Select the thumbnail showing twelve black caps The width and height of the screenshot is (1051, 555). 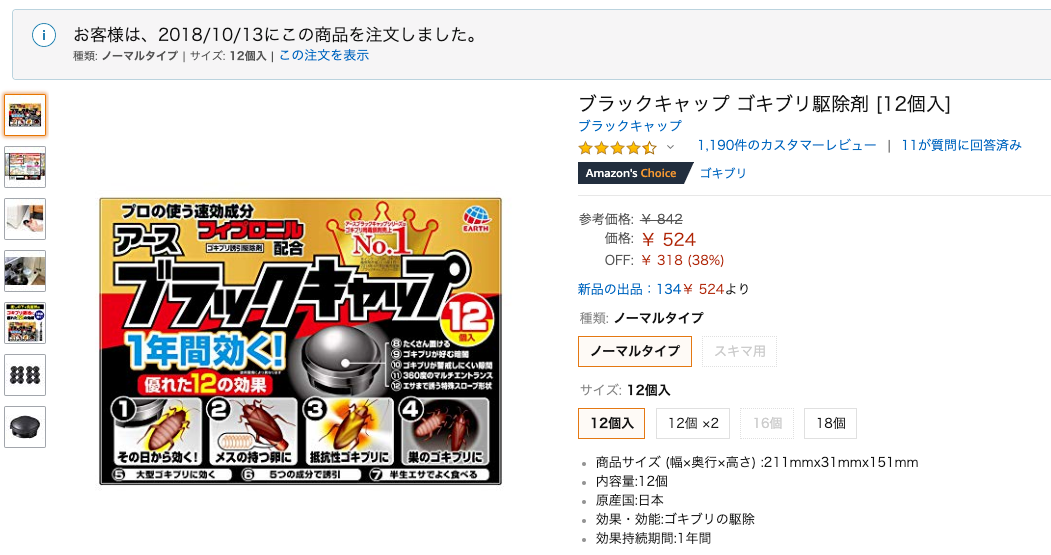coord(25,375)
